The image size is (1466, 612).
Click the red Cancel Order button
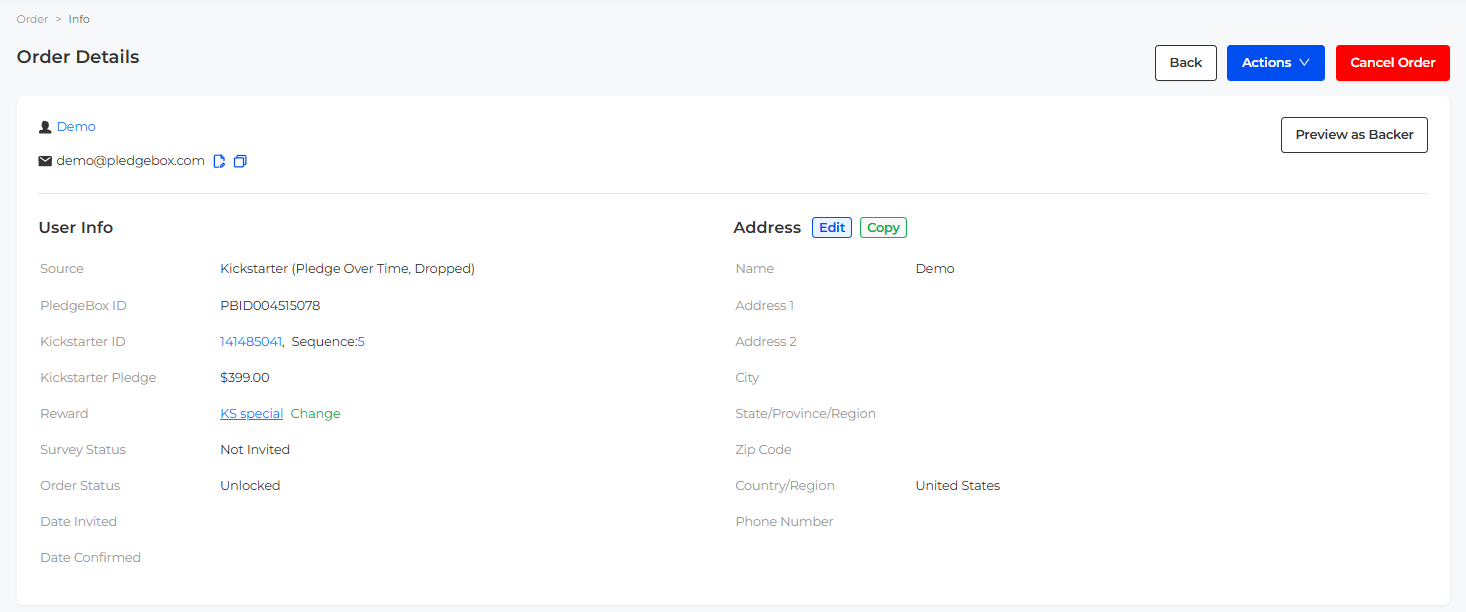[x=1392, y=63]
